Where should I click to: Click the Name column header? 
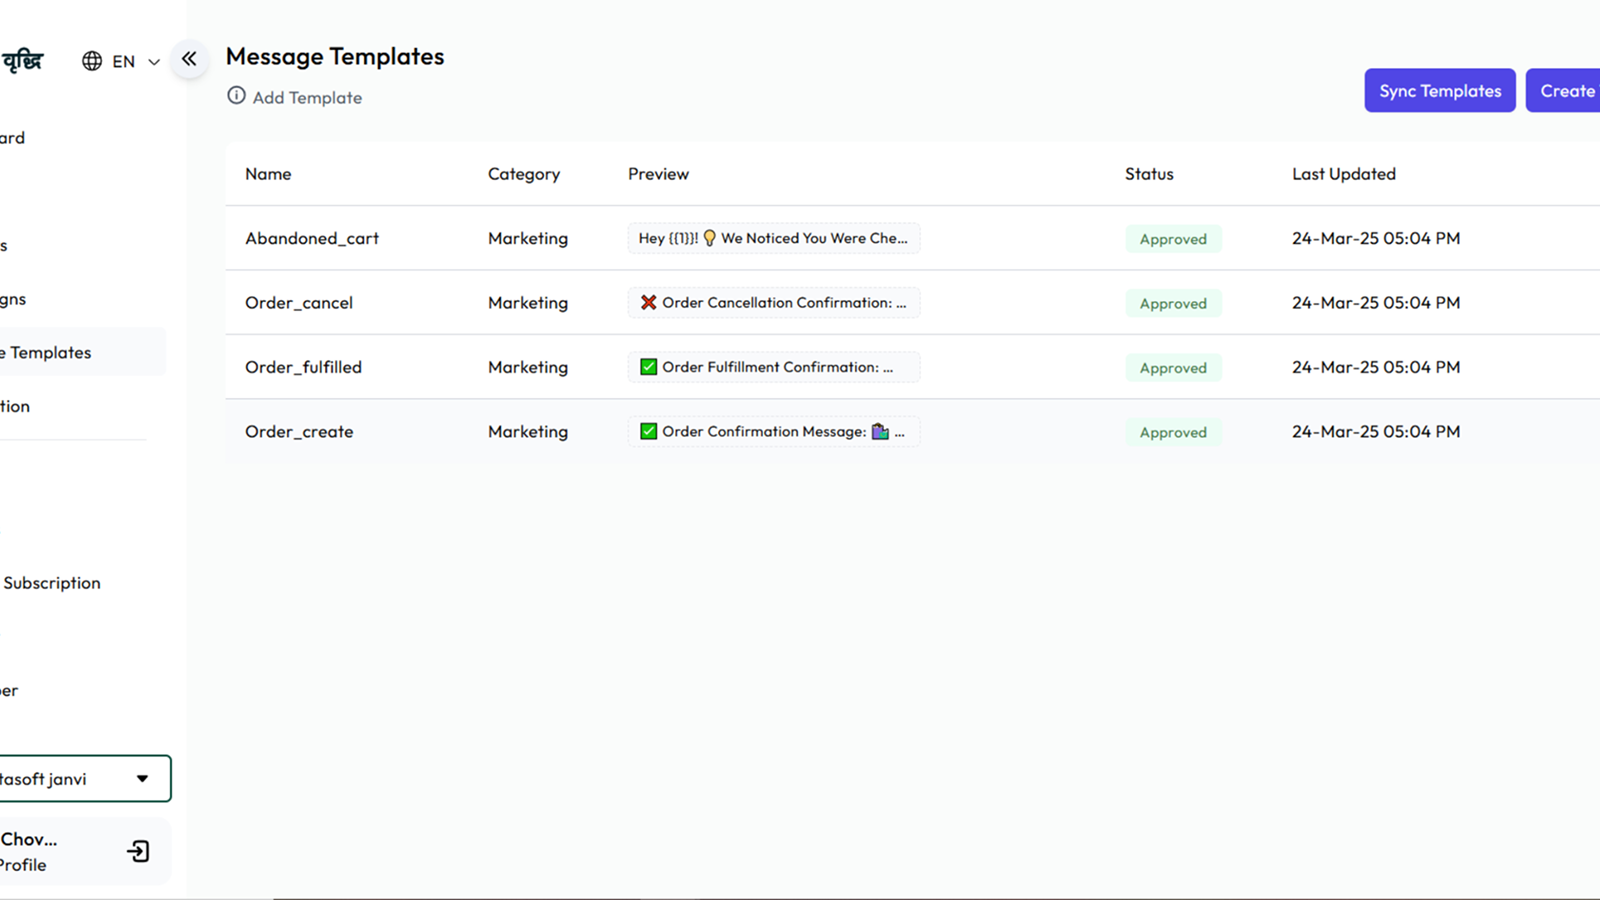tap(268, 174)
